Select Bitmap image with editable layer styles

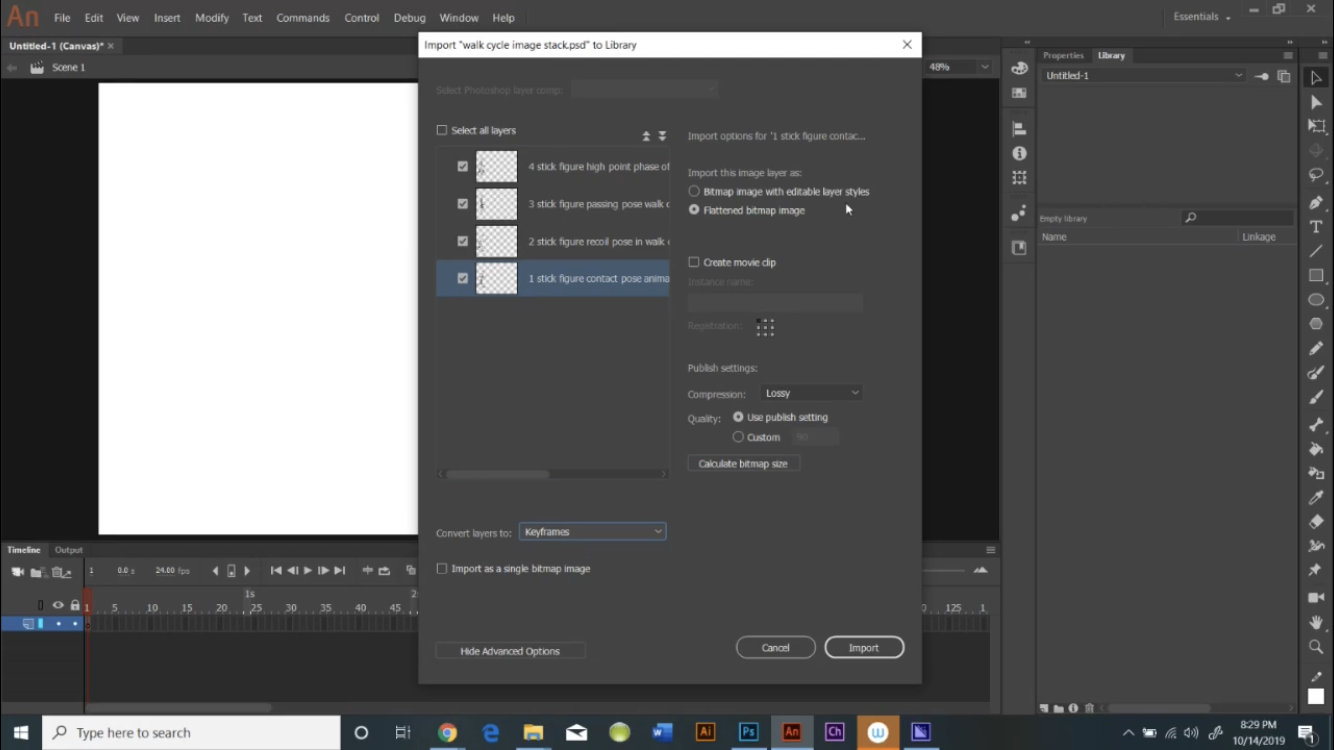click(x=694, y=191)
